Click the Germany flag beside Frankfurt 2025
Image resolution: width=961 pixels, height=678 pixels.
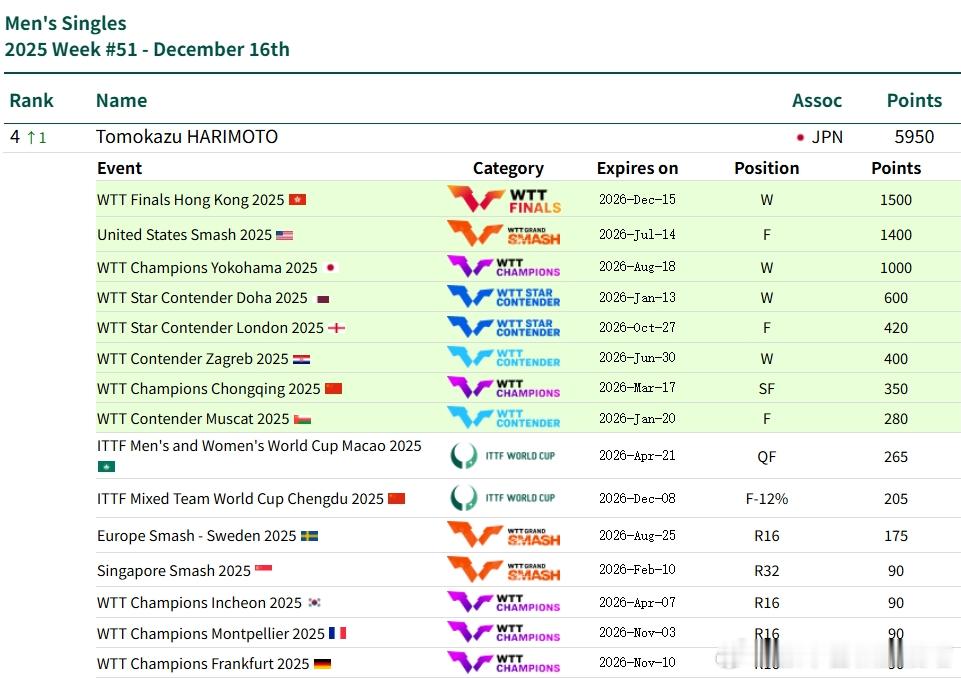tap(322, 664)
